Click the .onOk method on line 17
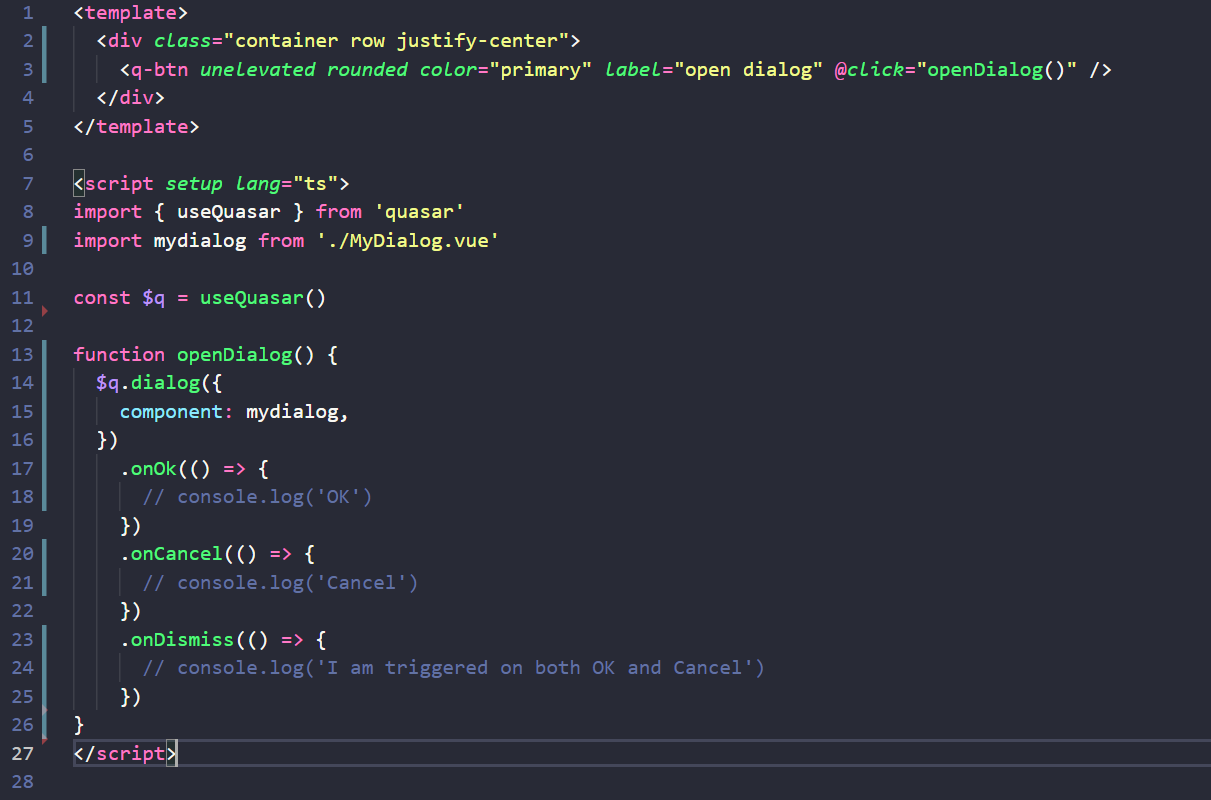 point(148,468)
